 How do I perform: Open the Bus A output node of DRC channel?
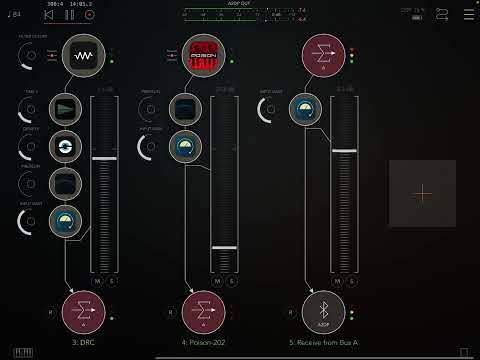pyautogui.click(x=84, y=312)
